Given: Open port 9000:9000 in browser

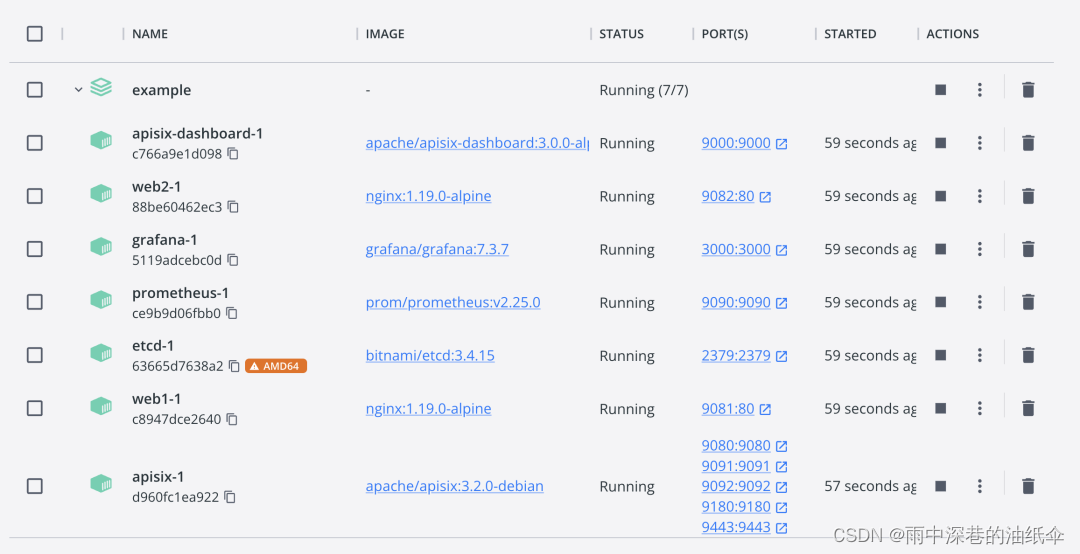Looking at the screenshot, I should pyautogui.click(x=744, y=143).
